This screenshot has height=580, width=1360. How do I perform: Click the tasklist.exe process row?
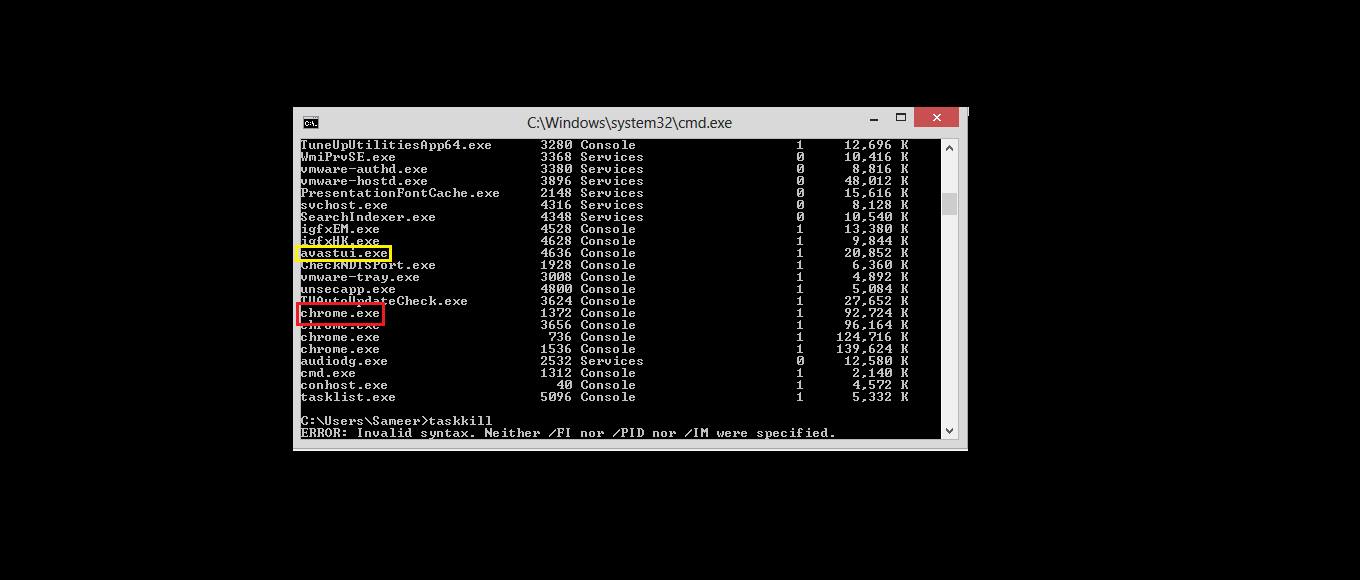(604, 397)
